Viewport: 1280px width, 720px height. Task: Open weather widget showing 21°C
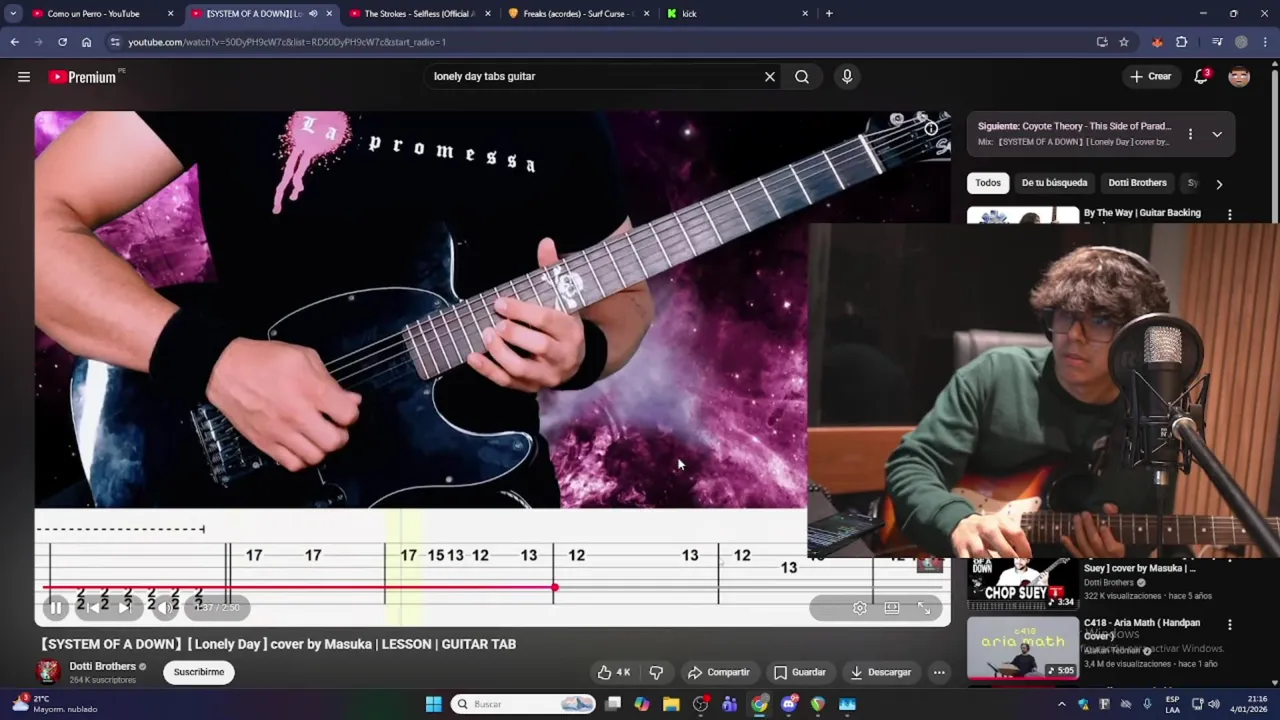[55, 704]
